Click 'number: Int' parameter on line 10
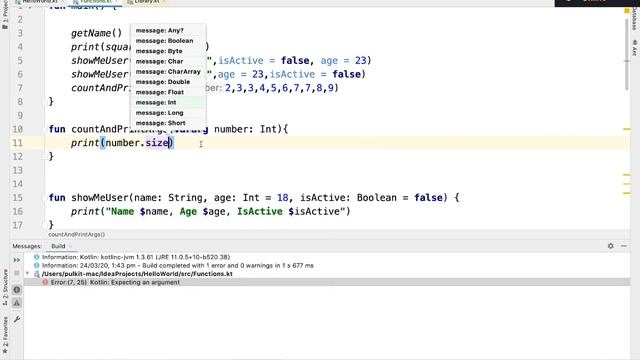 (245, 129)
